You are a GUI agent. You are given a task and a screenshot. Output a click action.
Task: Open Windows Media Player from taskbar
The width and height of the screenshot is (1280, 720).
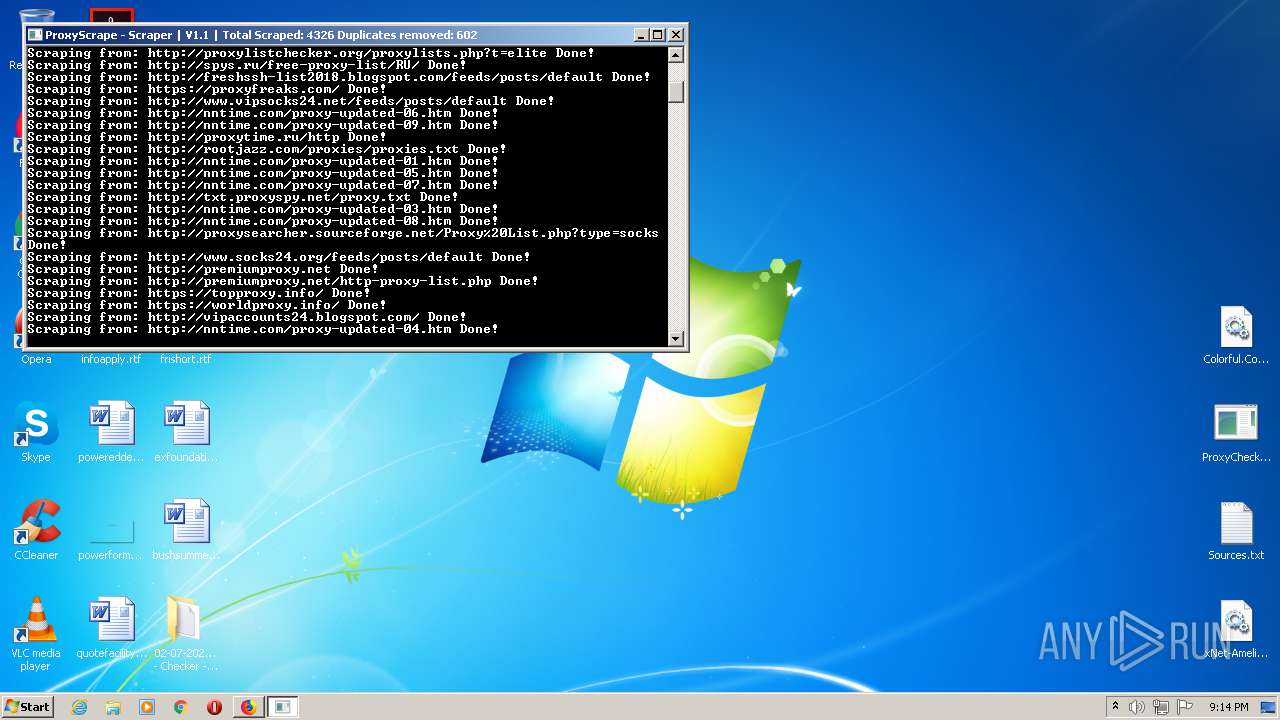[x=147, y=707]
